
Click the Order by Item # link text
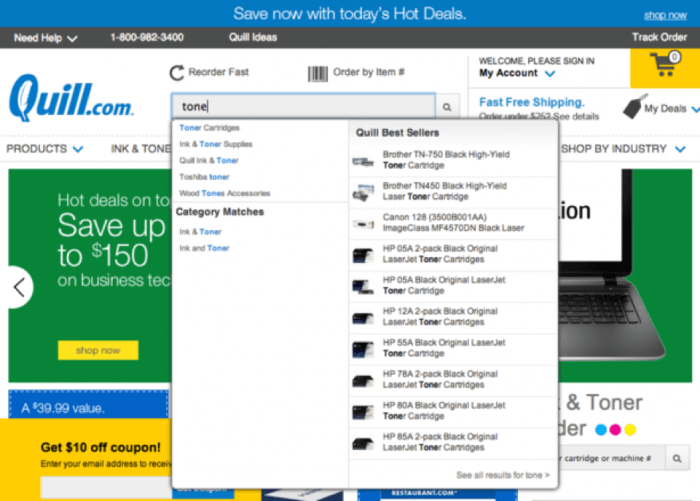[x=369, y=72]
